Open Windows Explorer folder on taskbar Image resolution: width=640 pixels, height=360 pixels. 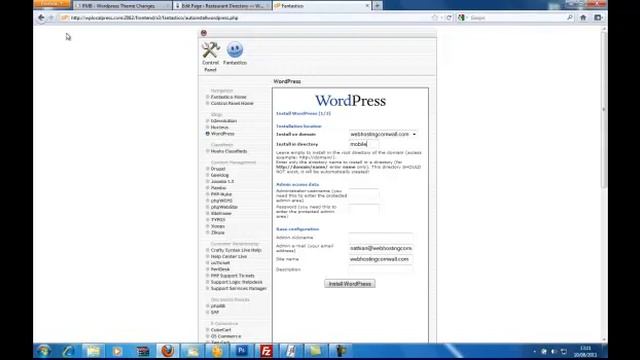(x=93, y=351)
